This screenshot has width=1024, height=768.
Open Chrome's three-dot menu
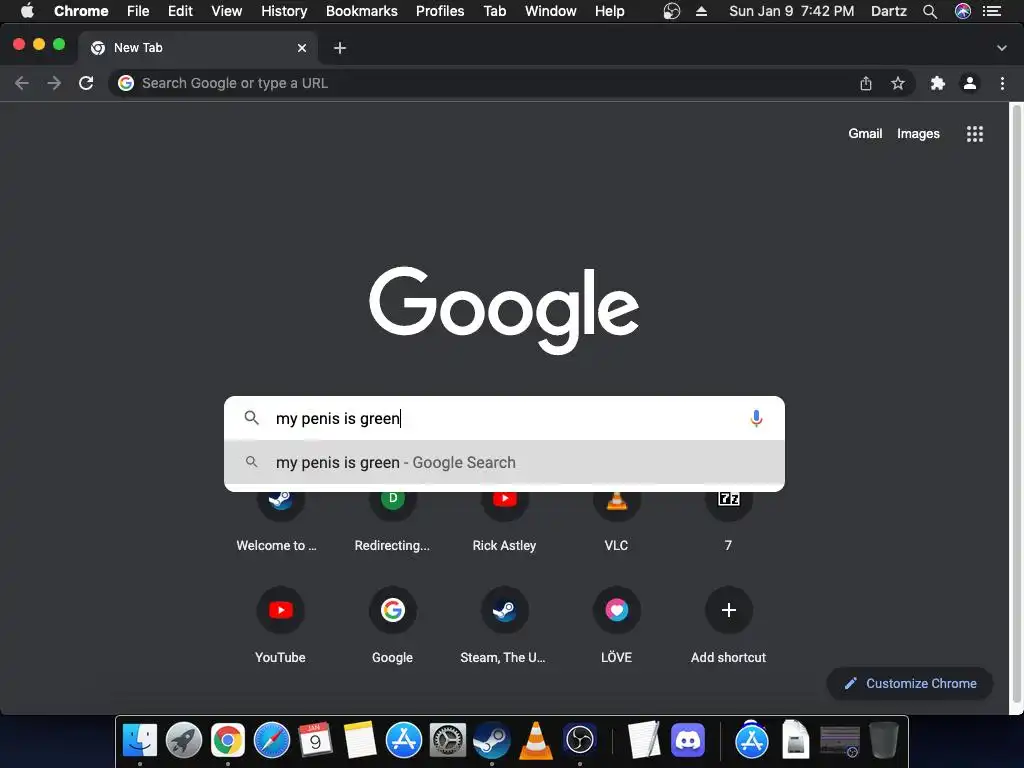click(1002, 83)
